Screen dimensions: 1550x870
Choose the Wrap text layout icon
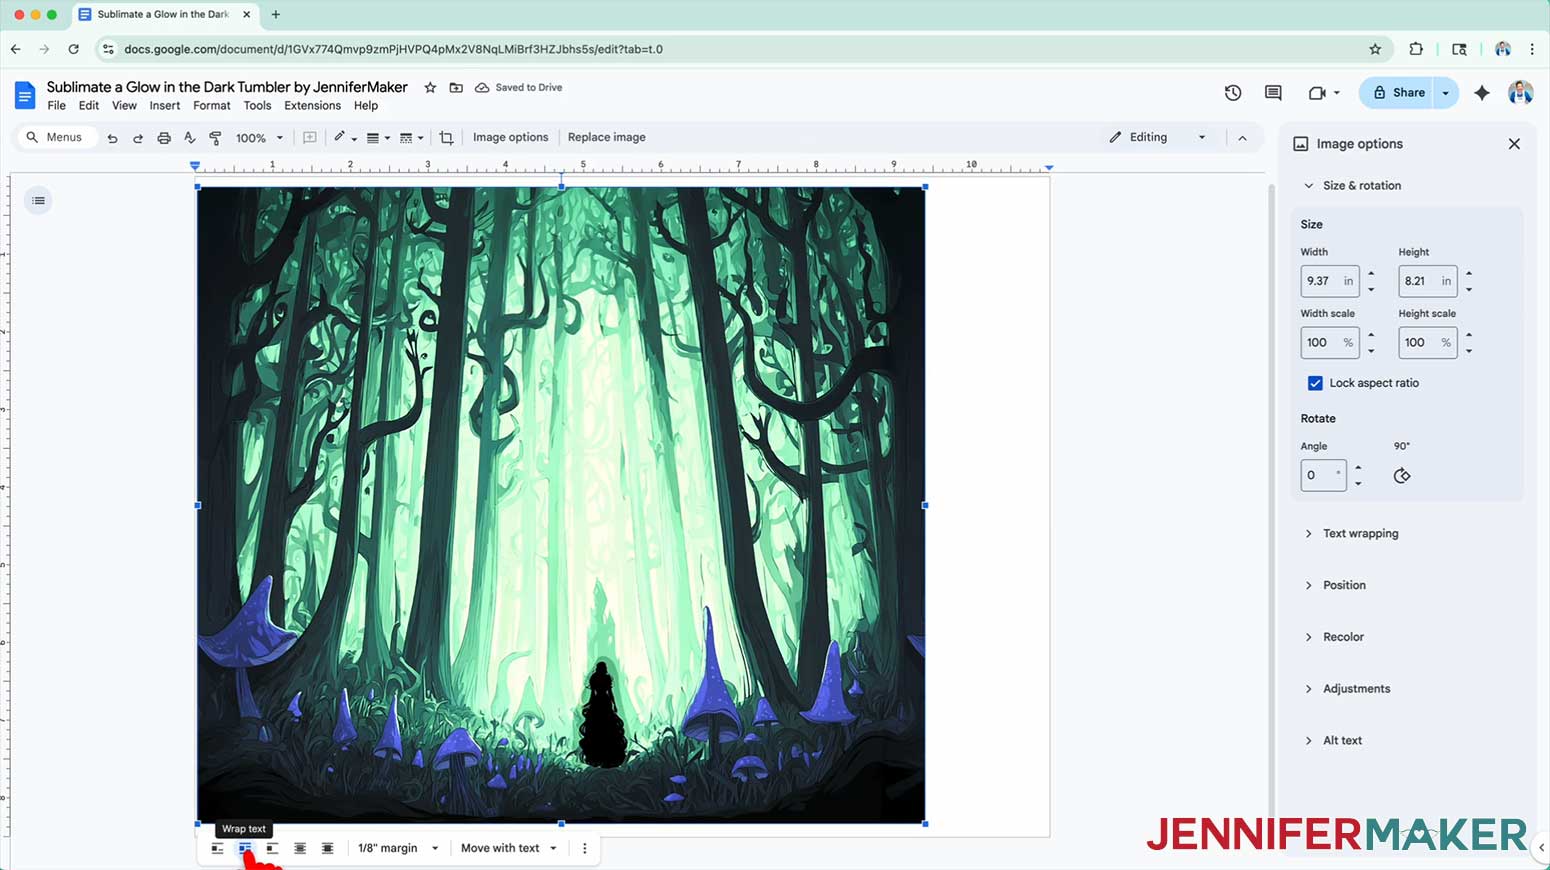(x=245, y=848)
